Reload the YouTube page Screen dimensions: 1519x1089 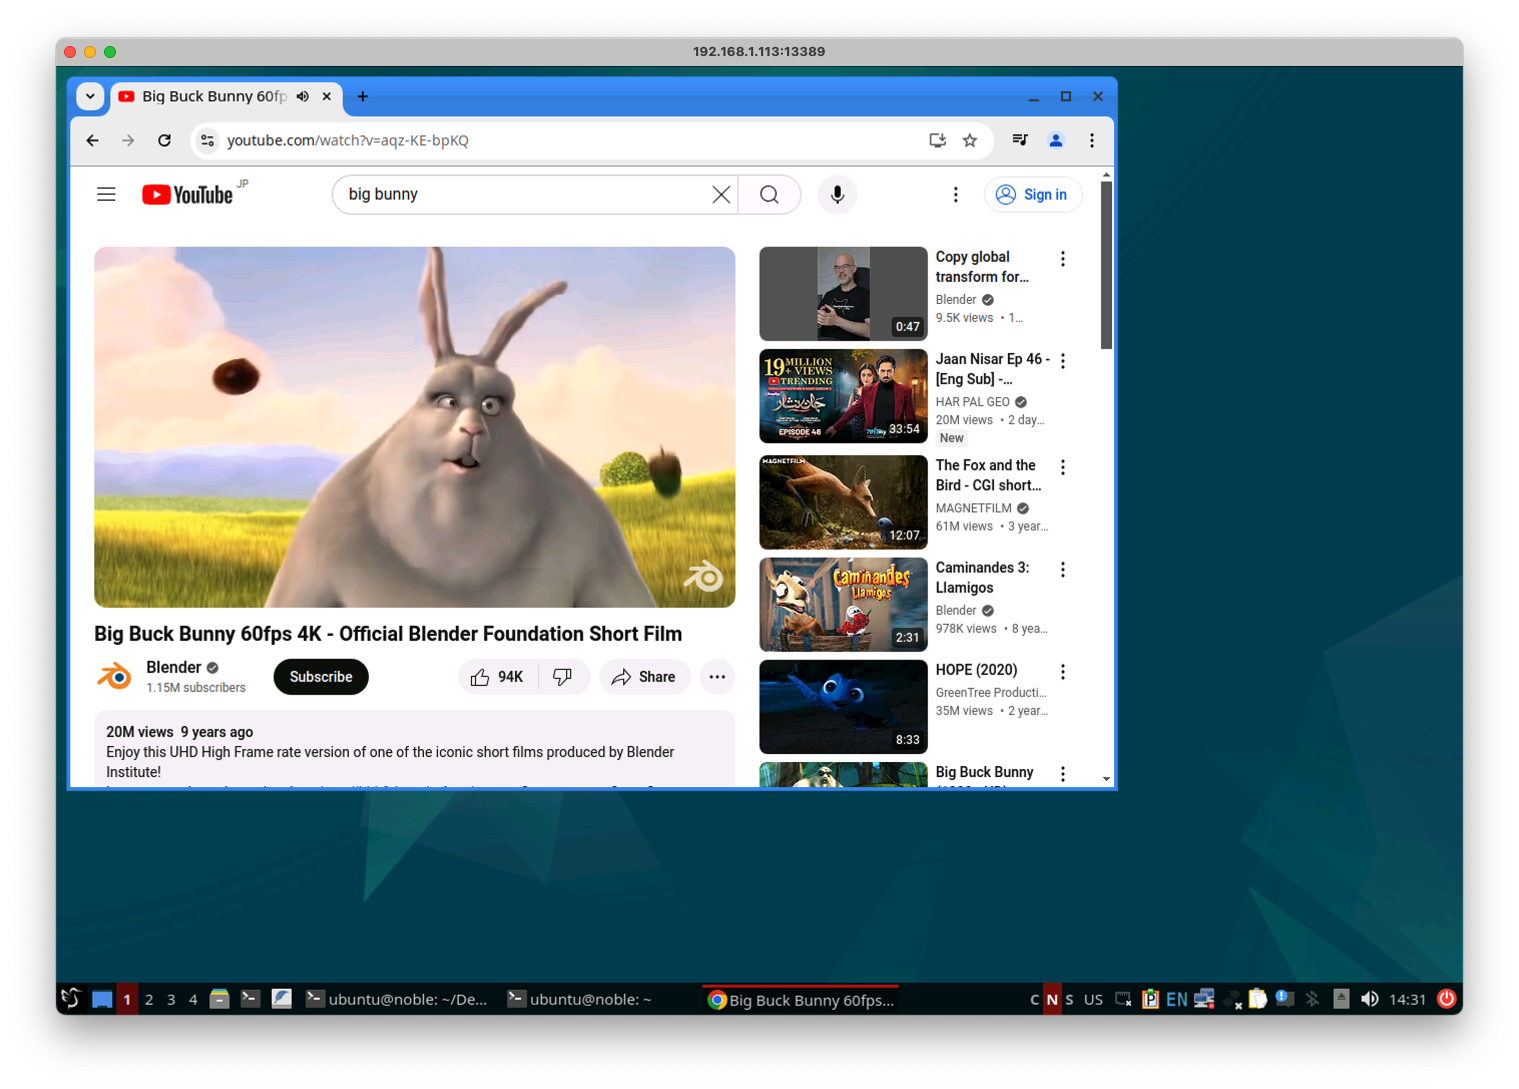coord(164,140)
